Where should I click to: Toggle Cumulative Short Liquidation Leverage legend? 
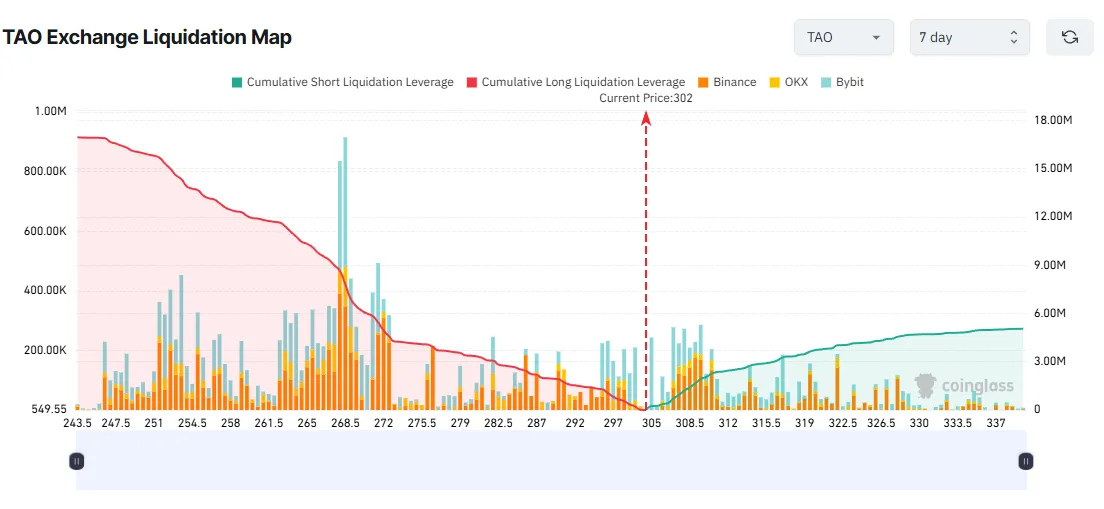[343, 82]
